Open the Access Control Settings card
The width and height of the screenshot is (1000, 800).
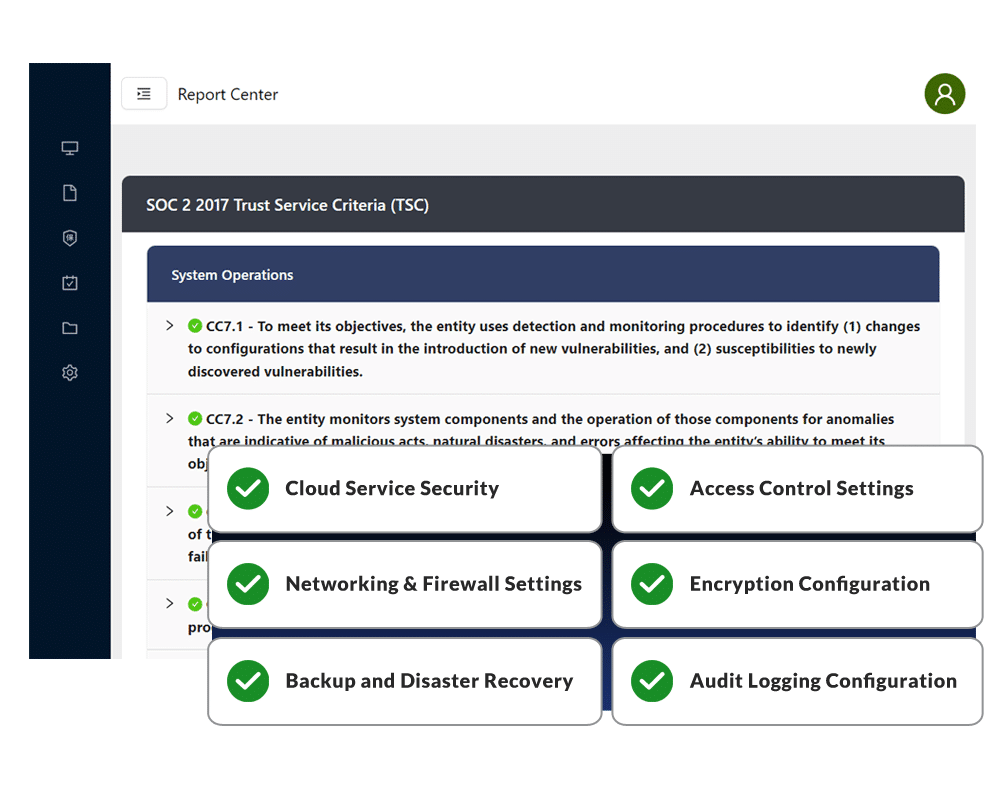click(x=802, y=489)
